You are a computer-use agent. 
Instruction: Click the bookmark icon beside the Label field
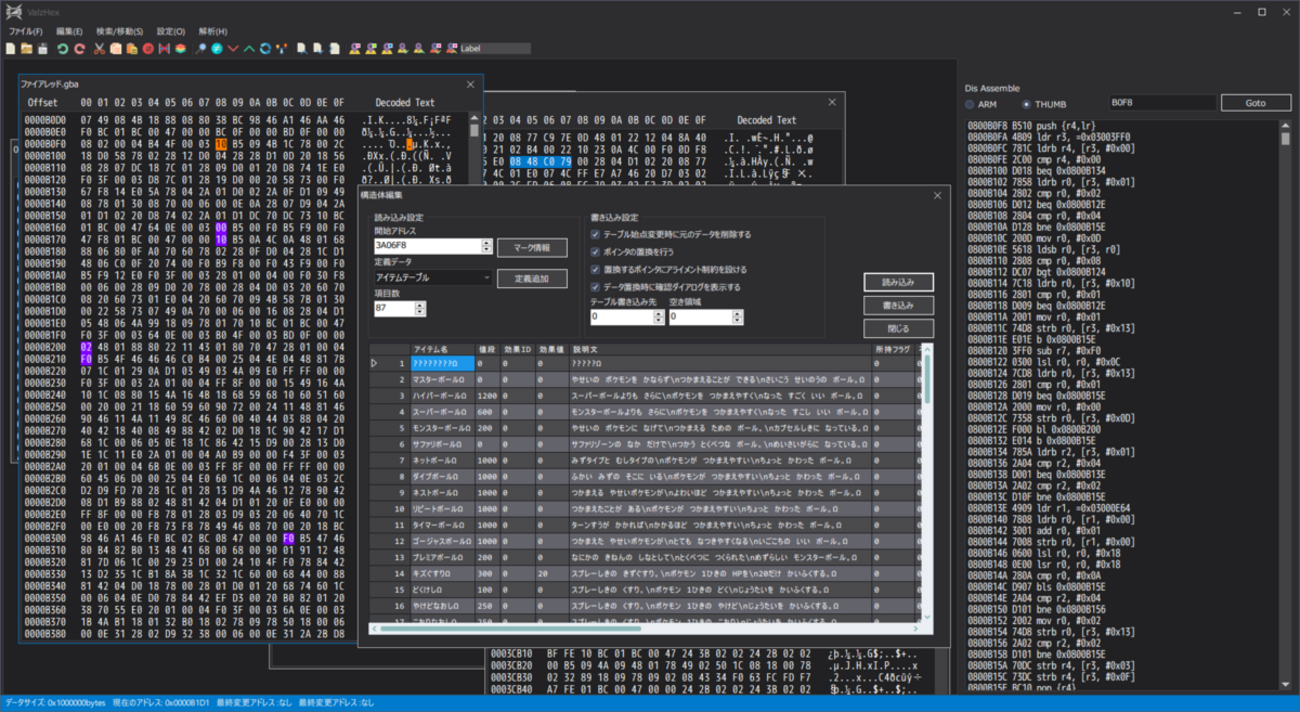[452, 48]
